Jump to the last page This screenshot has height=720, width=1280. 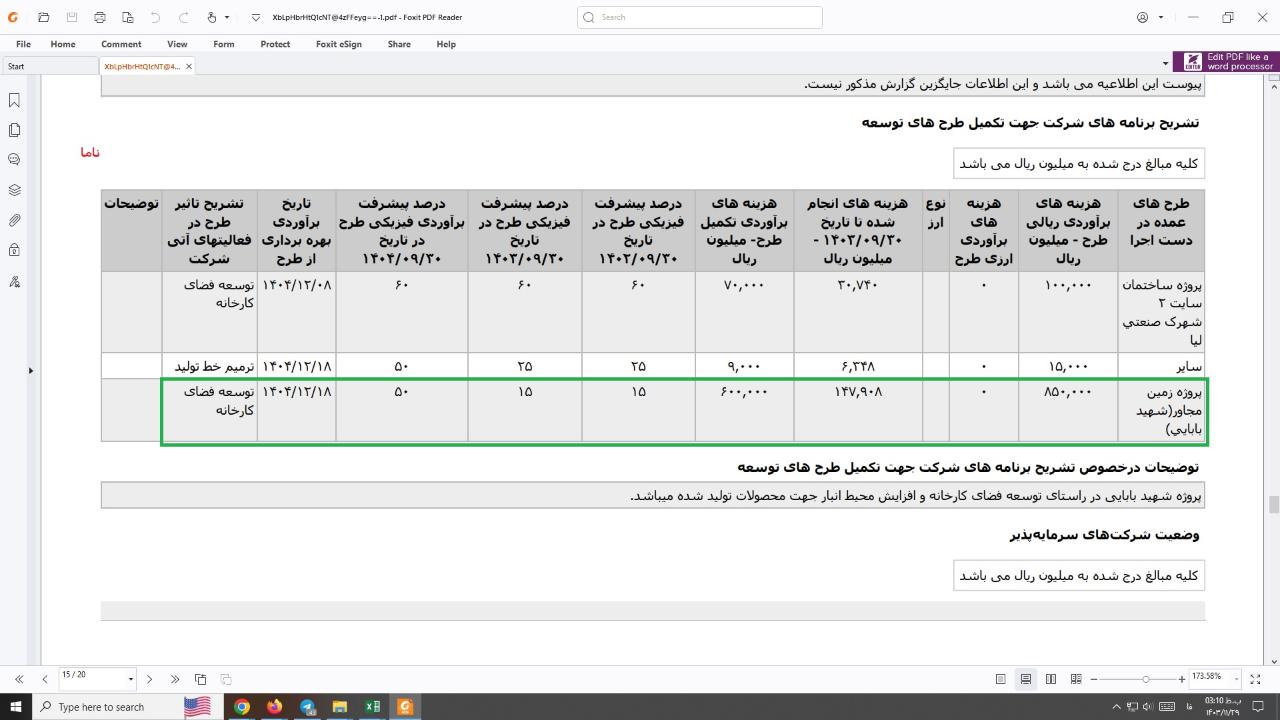click(175, 679)
